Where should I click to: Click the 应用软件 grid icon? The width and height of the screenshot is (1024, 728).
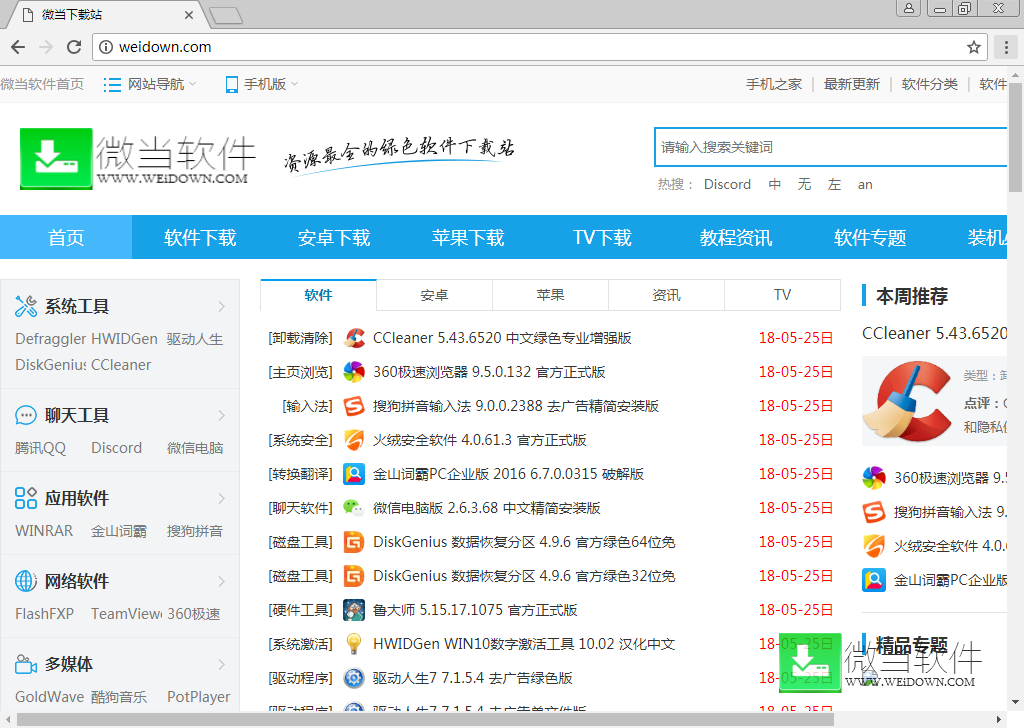pos(26,498)
